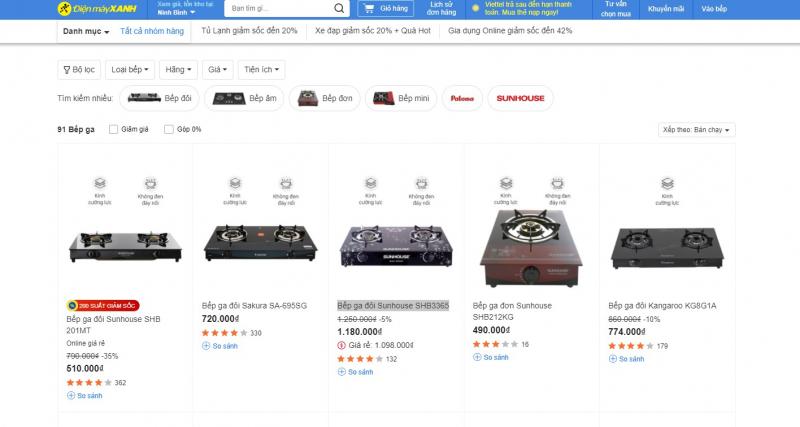Tick the Giảm giá checkbox
Image resolution: width=800 pixels, height=427 pixels.
pos(114,129)
